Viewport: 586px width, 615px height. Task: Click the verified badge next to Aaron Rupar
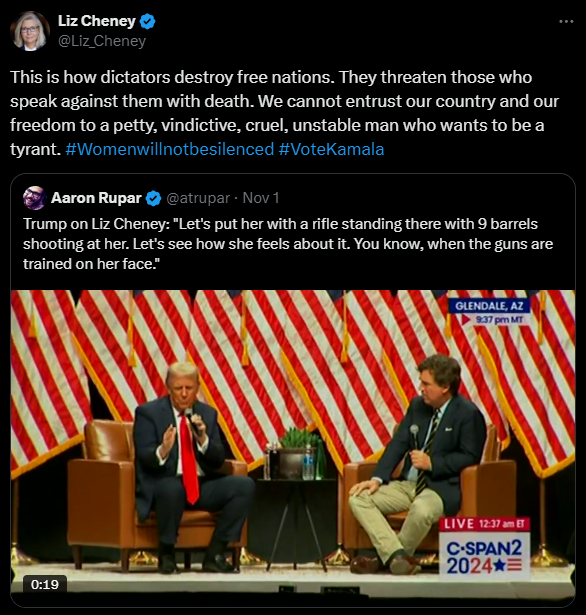[x=153, y=198]
